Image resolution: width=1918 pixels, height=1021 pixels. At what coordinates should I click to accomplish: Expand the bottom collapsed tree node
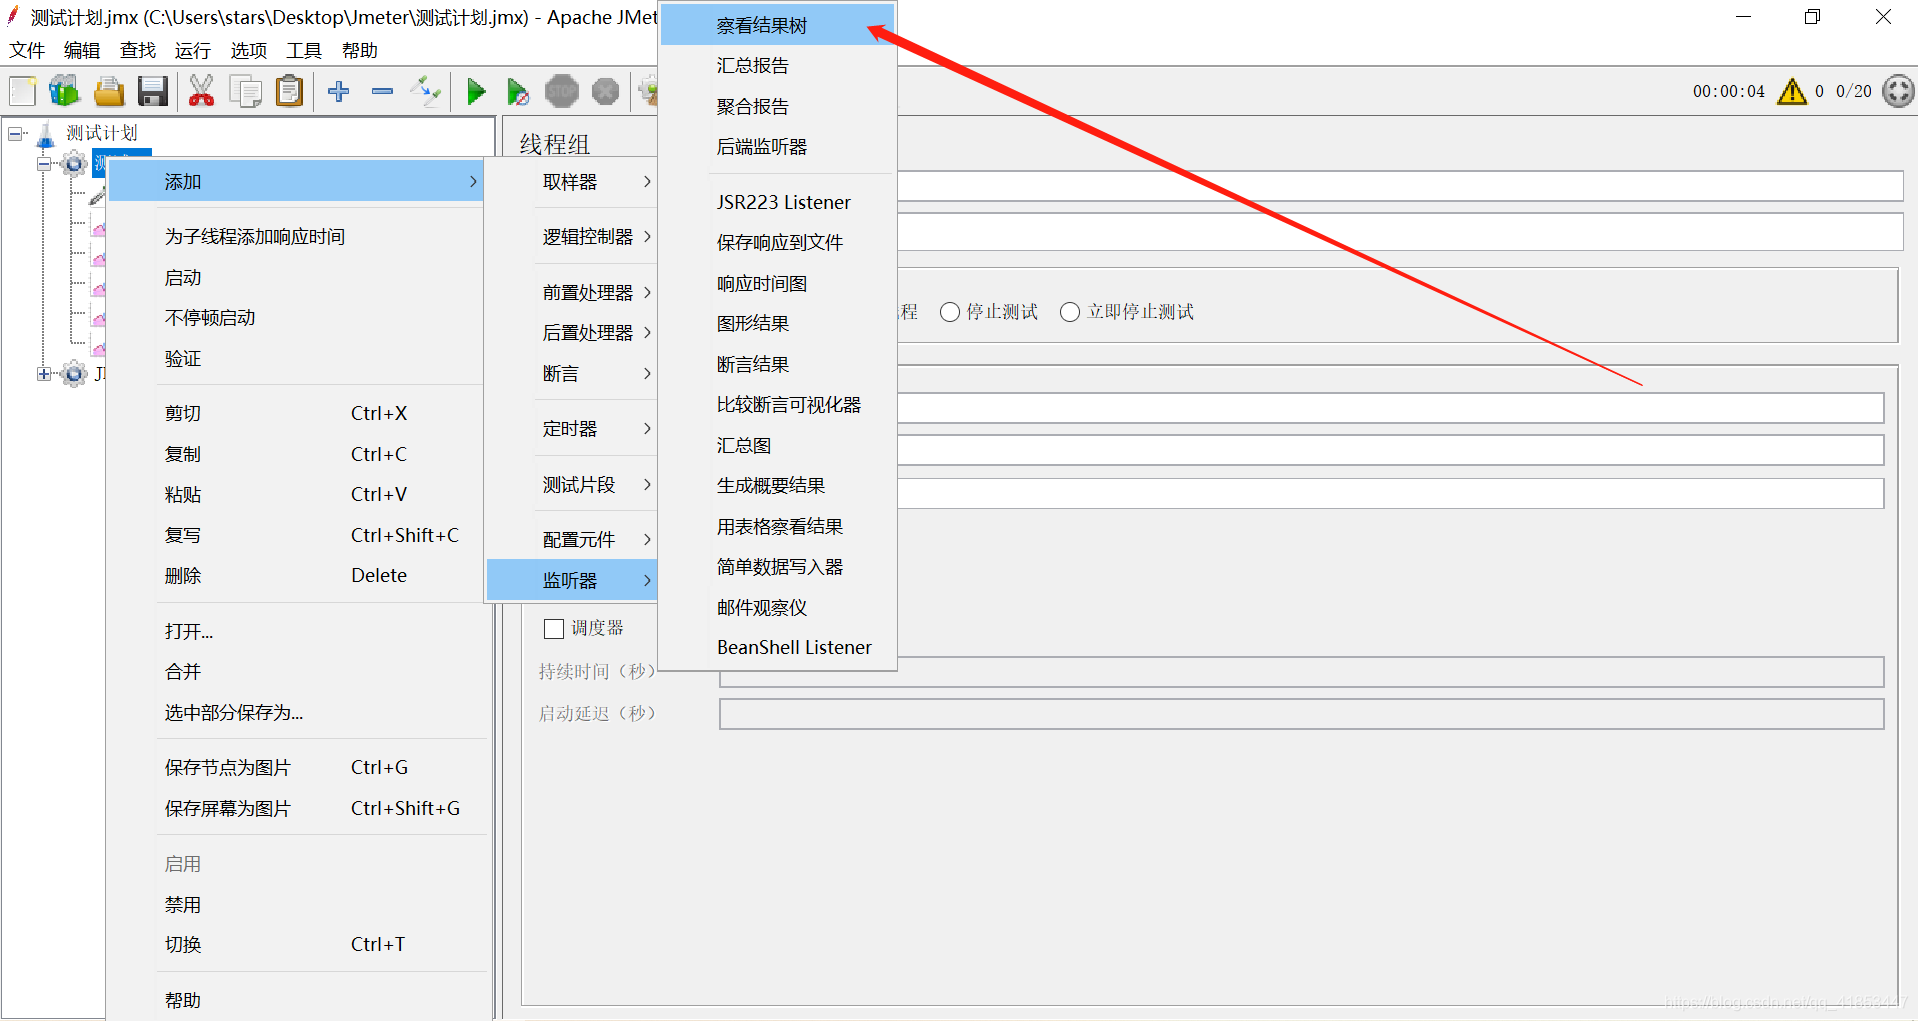(44, 374)
